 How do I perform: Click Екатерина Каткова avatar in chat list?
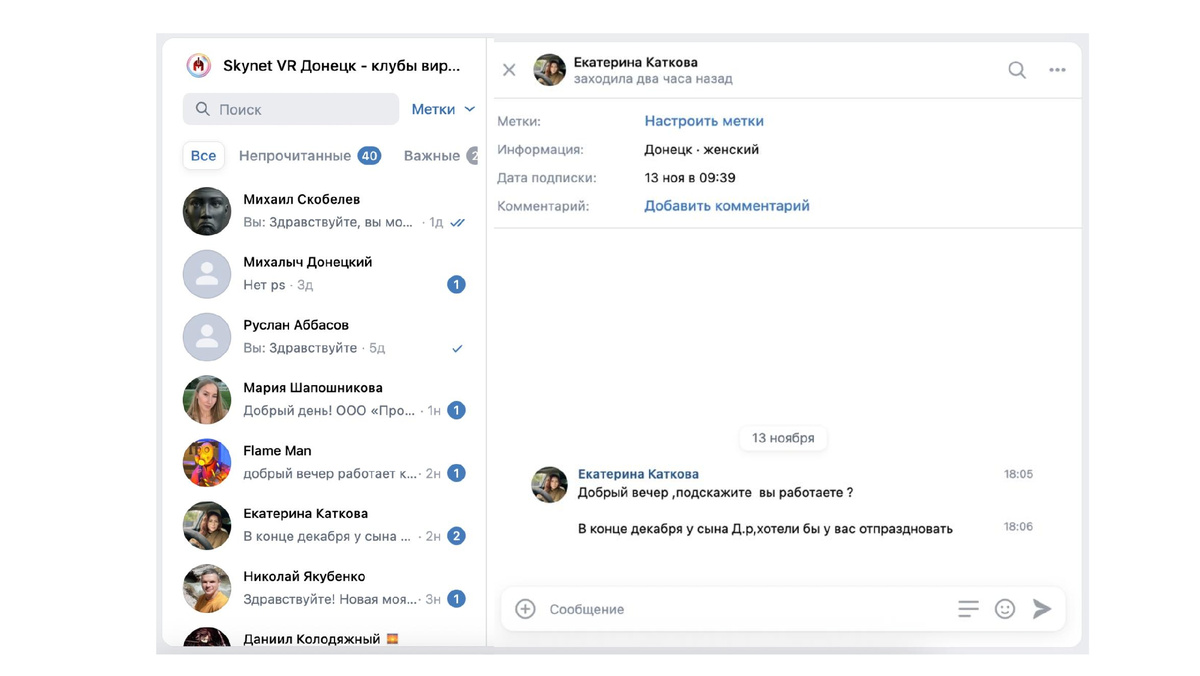pos(207,526)
